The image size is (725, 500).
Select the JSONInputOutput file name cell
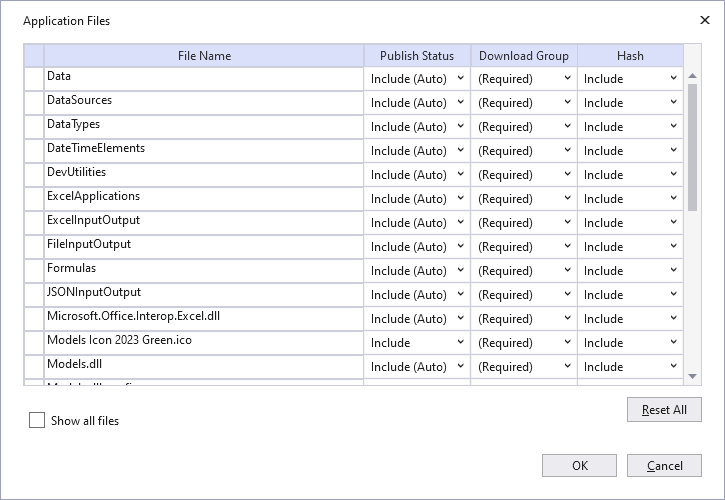[204, 295]
